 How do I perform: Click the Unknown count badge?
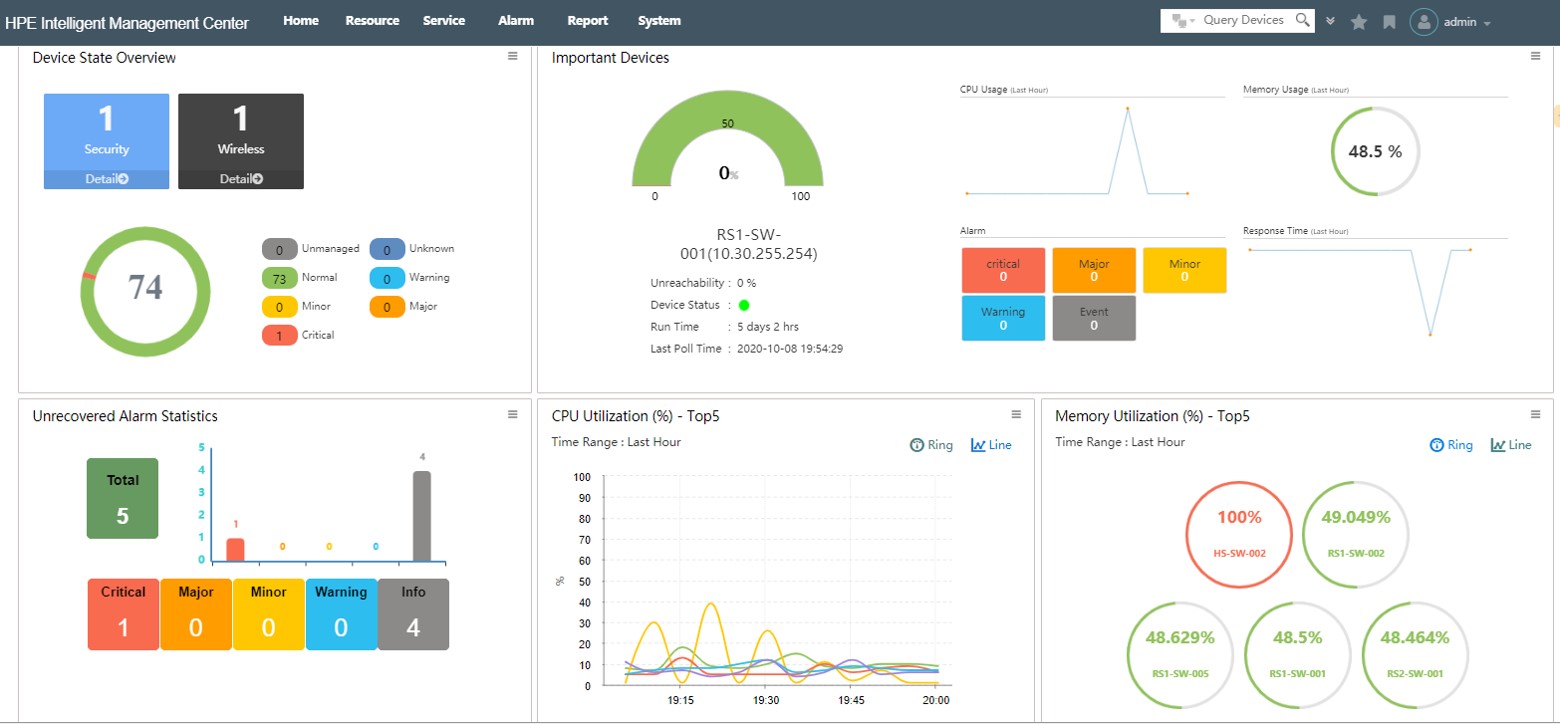pyautogui.click(x=387, y=249)
